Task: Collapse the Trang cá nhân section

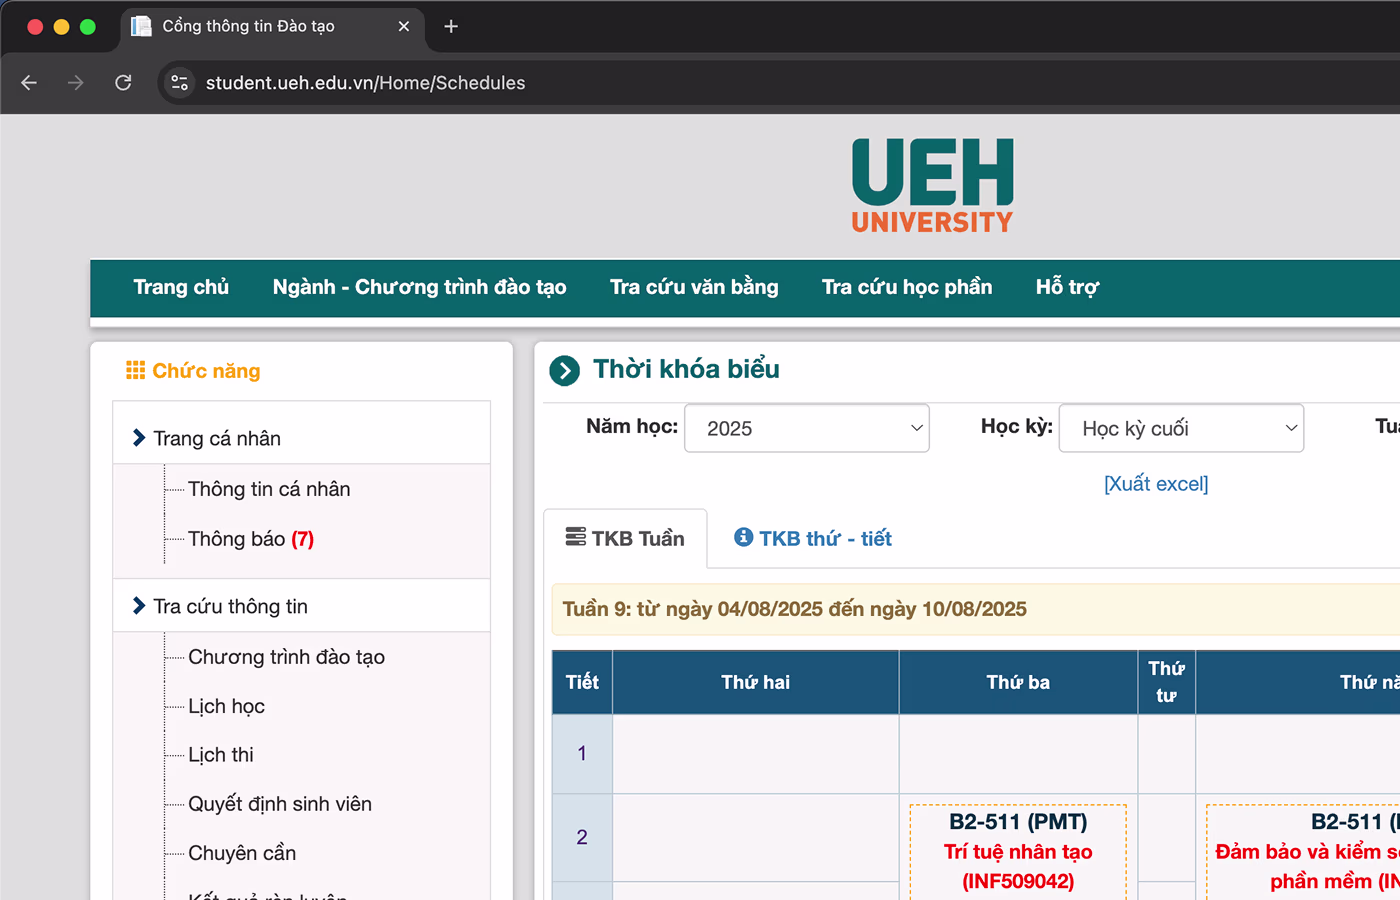Action: pos(217,438)
